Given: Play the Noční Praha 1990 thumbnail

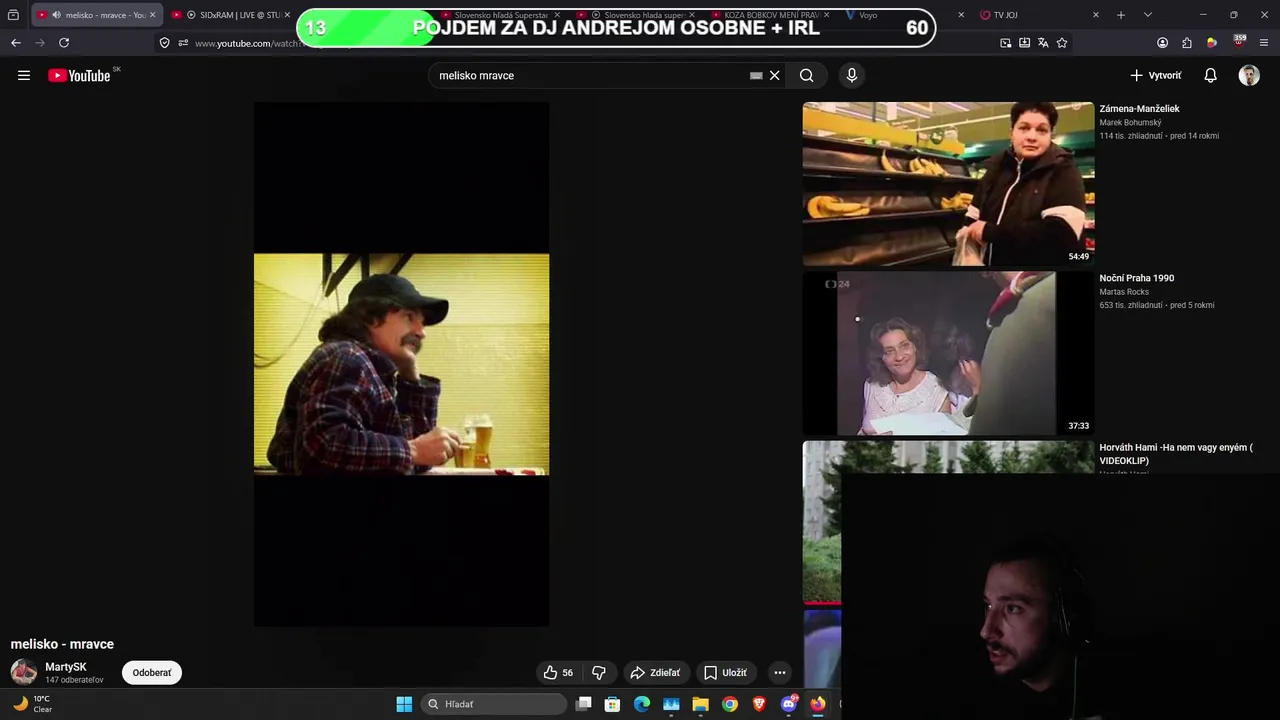Looking at the screenshot, I should [x=948, y=353].
